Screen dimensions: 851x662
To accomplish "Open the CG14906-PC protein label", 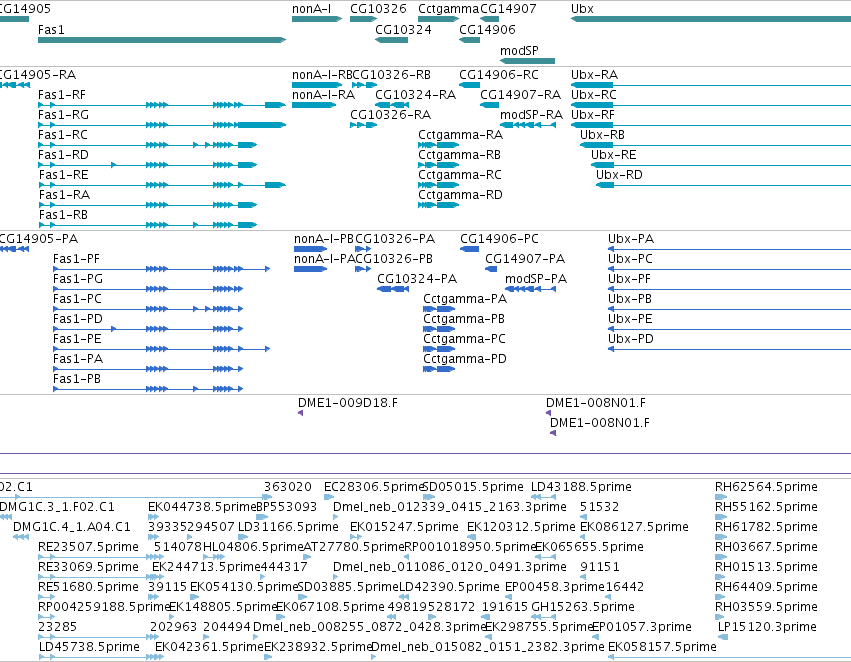I will pos(499,239).
